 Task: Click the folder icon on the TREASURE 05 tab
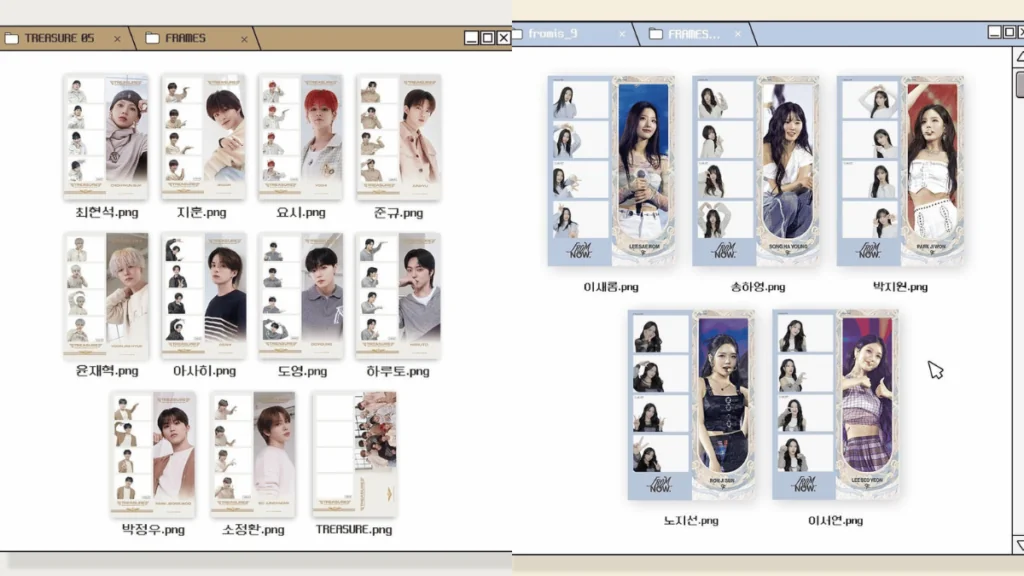11,39
